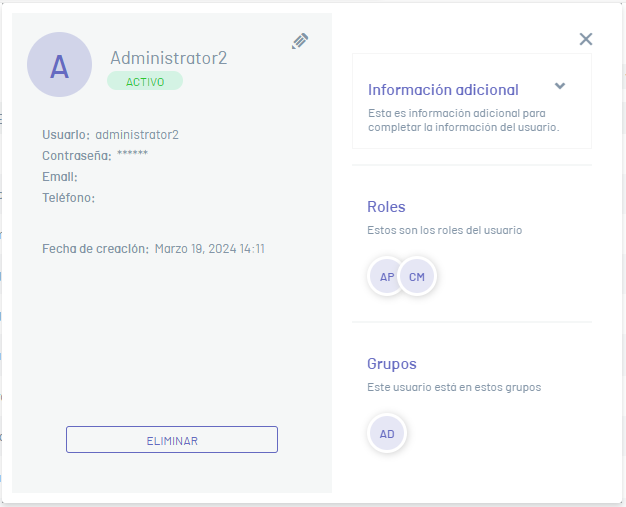Click the ACTIVO status badge
Screen dimensions: 626x507
point(145,81)
